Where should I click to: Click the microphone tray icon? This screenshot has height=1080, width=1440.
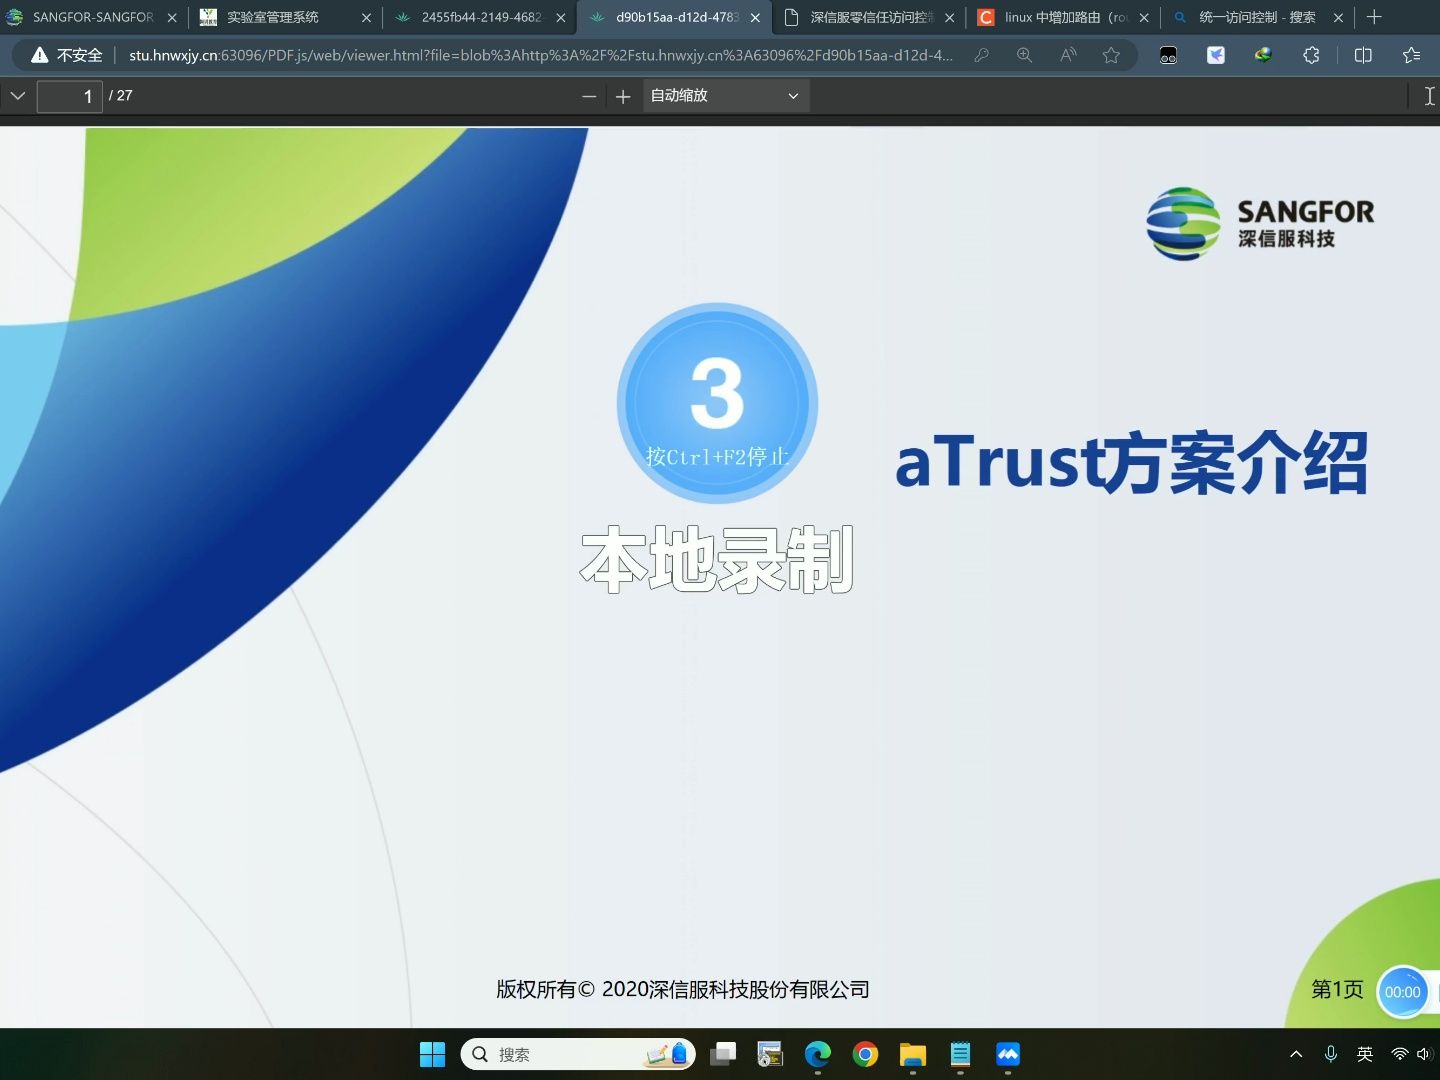point(1331,1054)
